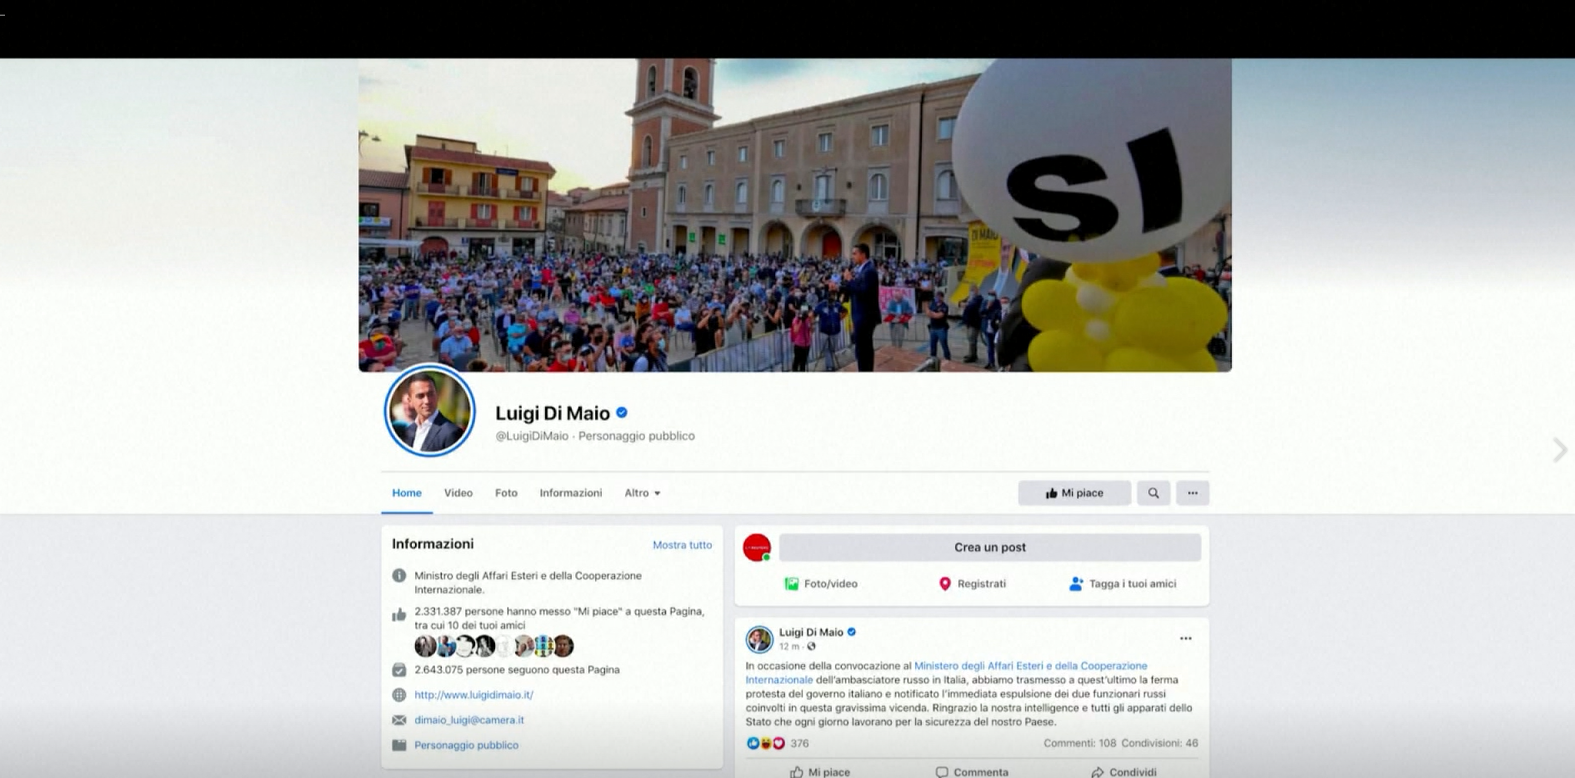The height and width of the screenshot is (778, 1575).
Task: Open the three-dots page options button
Action: 1192,493
